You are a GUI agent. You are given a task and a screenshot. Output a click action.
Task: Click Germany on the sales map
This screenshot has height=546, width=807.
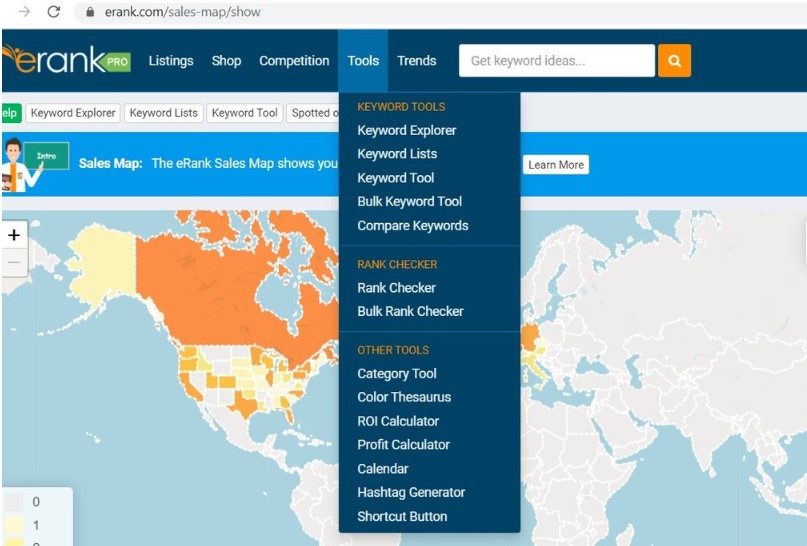[530, 338]
